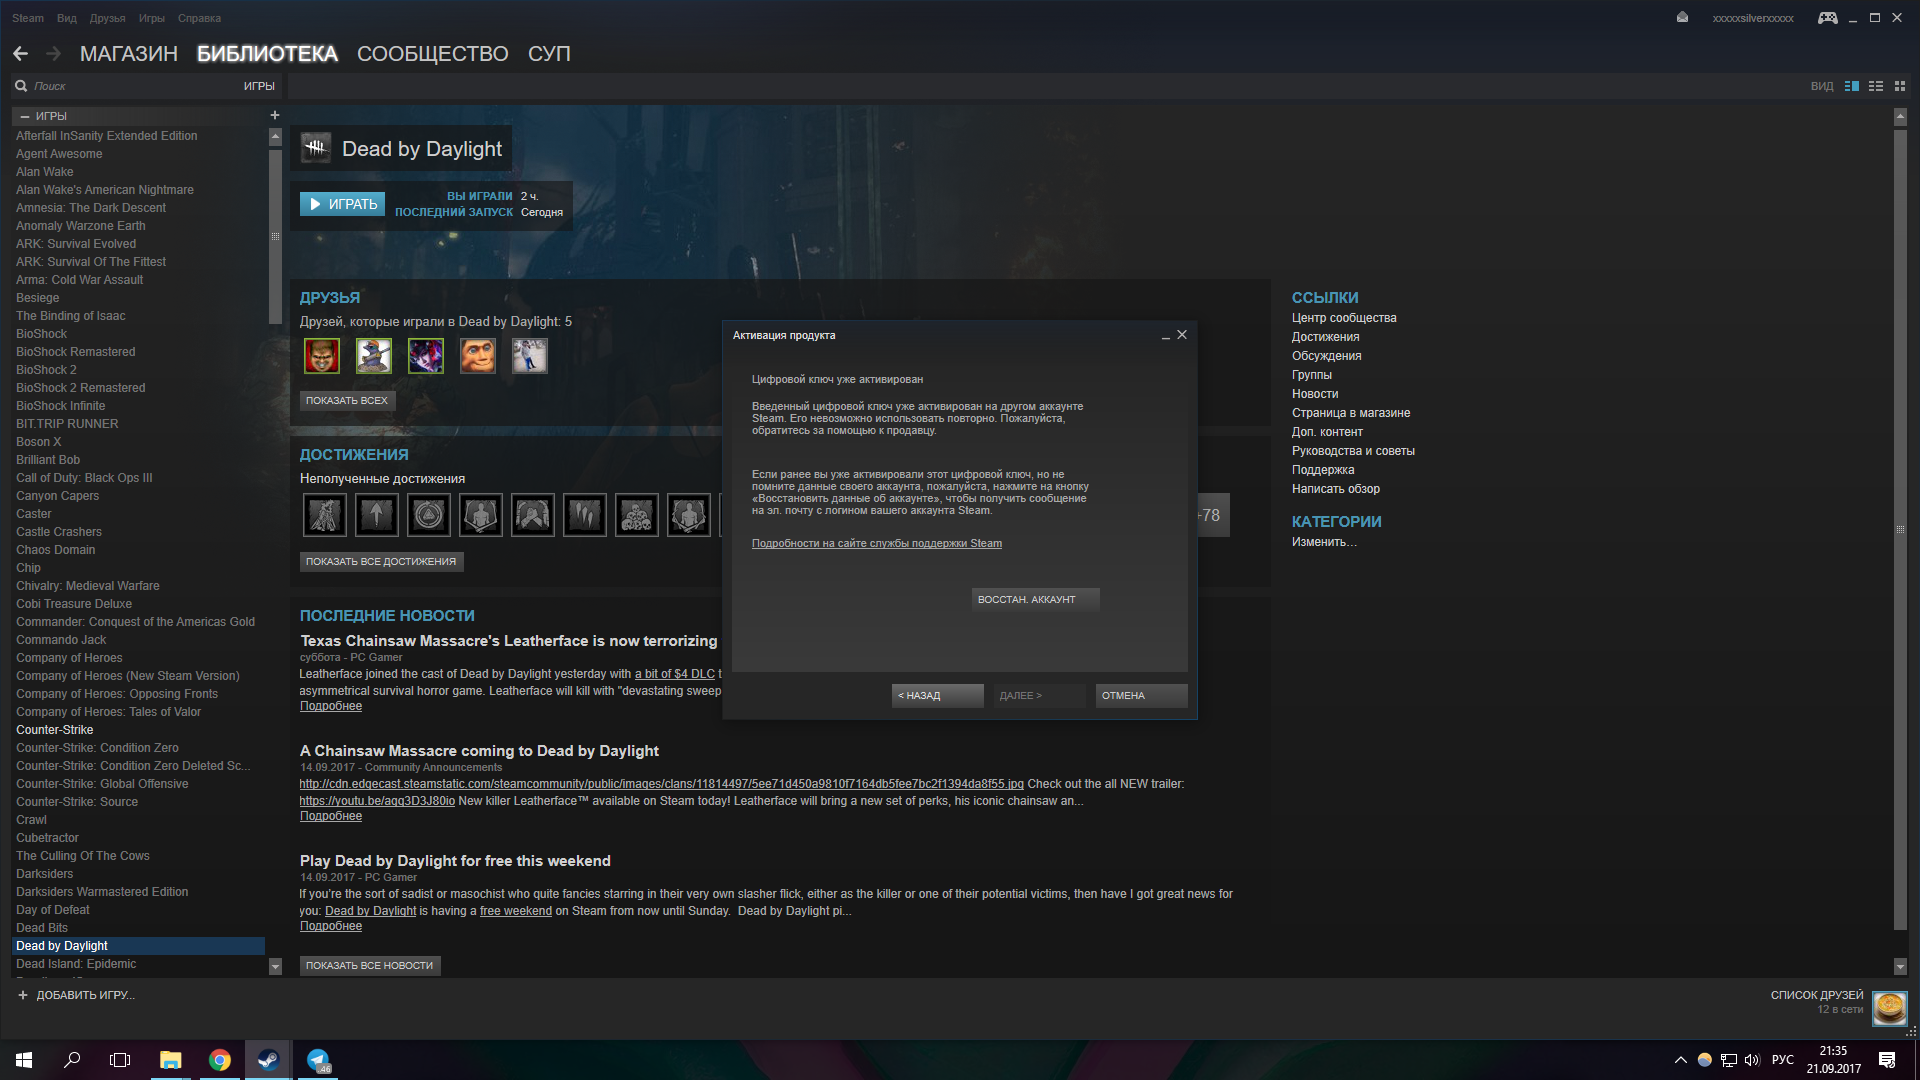1920x1080 pixels.
Task: Switch to the СООБЩЕСТВО tab
Action: (433, 54)
